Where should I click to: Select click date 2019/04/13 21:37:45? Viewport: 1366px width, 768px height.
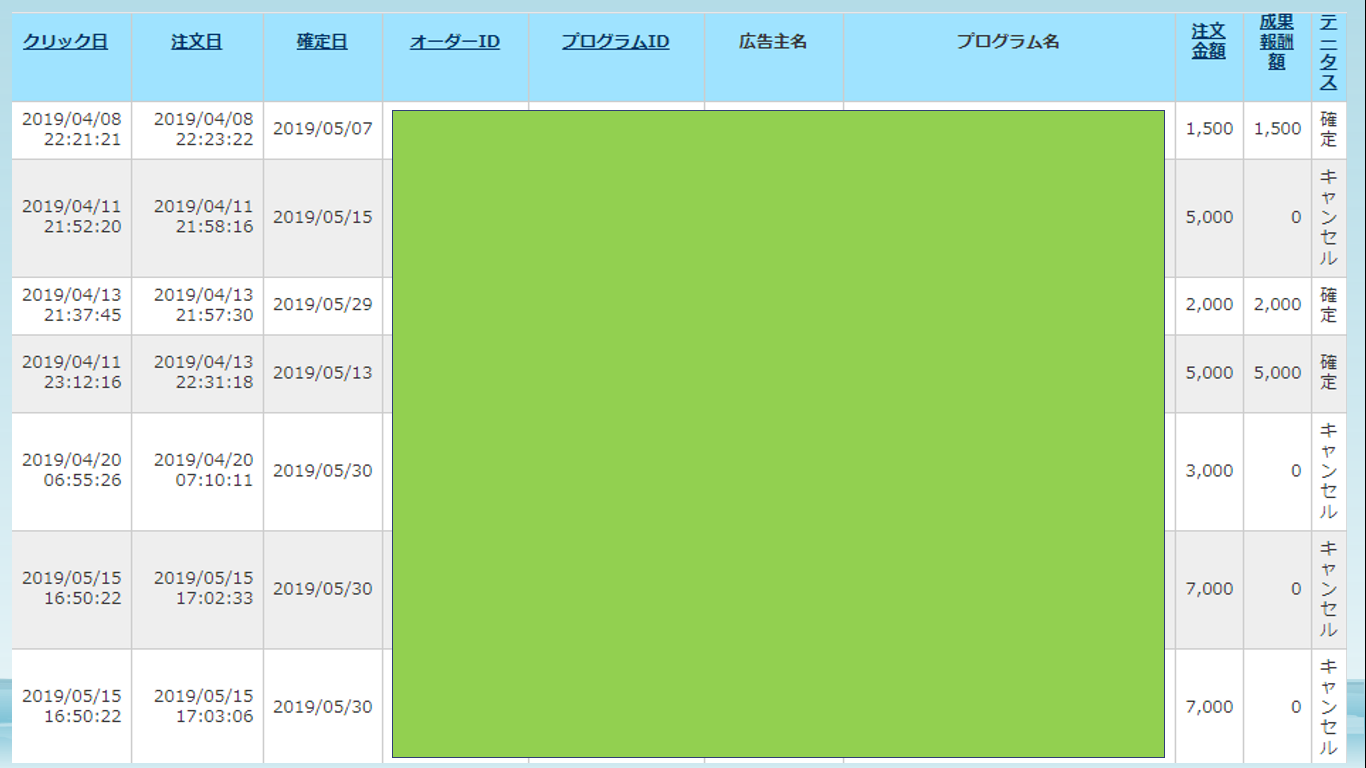[x=71, y=305]
